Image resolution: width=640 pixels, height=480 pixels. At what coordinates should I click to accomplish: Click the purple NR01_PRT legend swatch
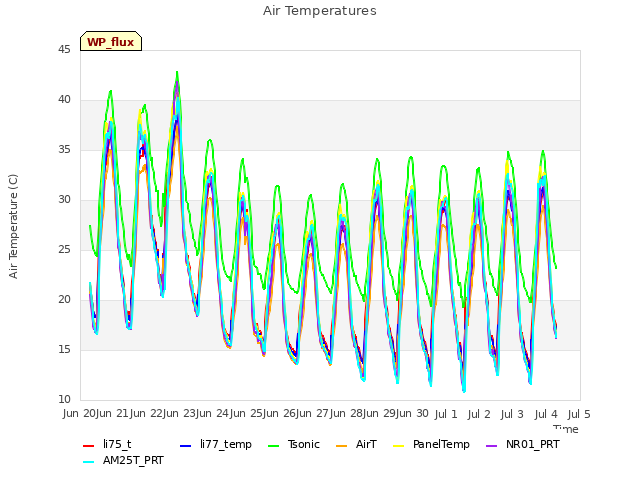pos(492,446)
